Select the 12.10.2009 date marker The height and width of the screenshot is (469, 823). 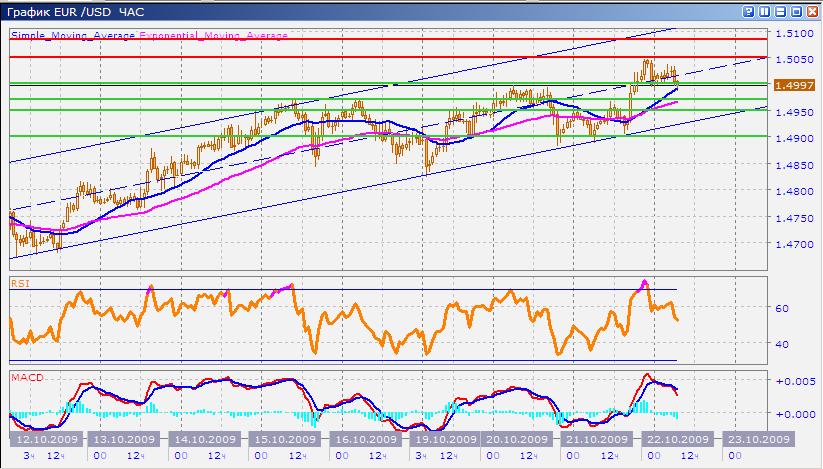[47, 439]
